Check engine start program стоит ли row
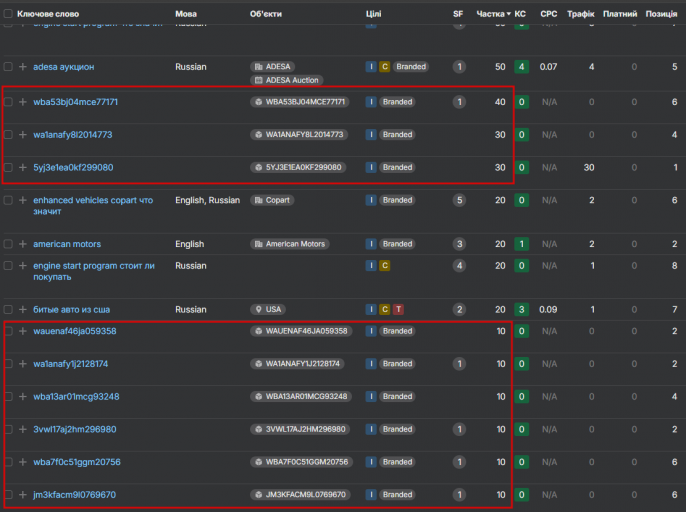Screen dimensions: 686x512 [x=8, y=266]
